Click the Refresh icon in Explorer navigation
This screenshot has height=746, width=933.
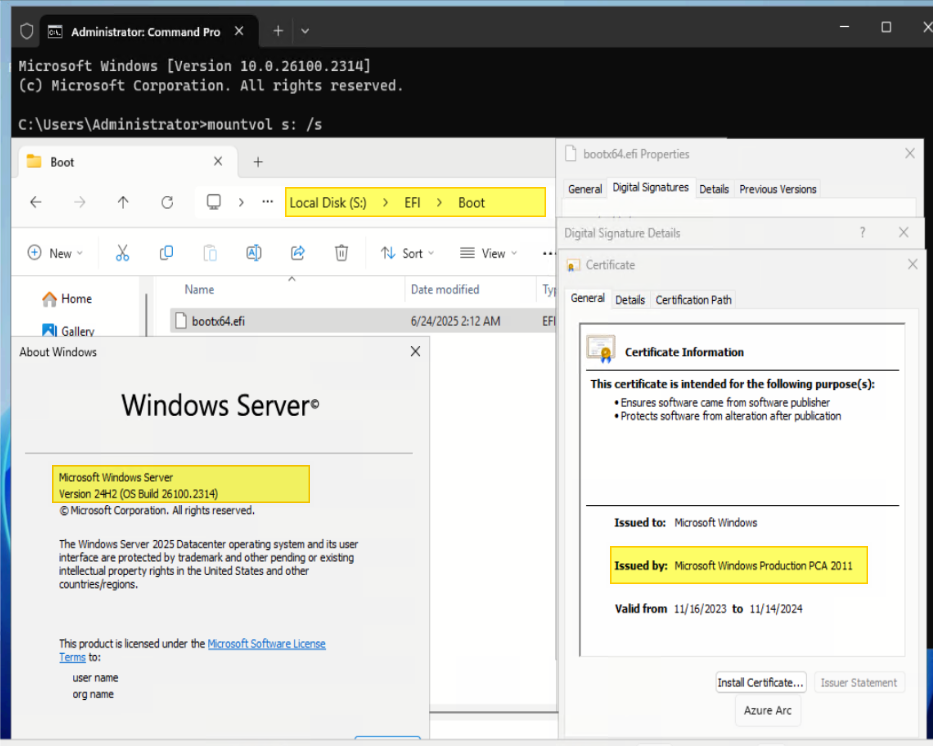(x=167, y=202)
